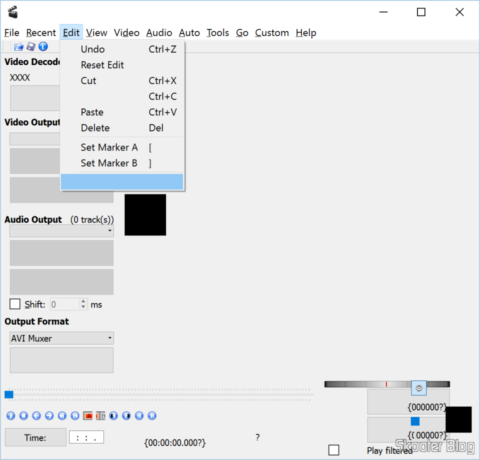Go to last frame icon
480x460 pixels.
[152, 416]
